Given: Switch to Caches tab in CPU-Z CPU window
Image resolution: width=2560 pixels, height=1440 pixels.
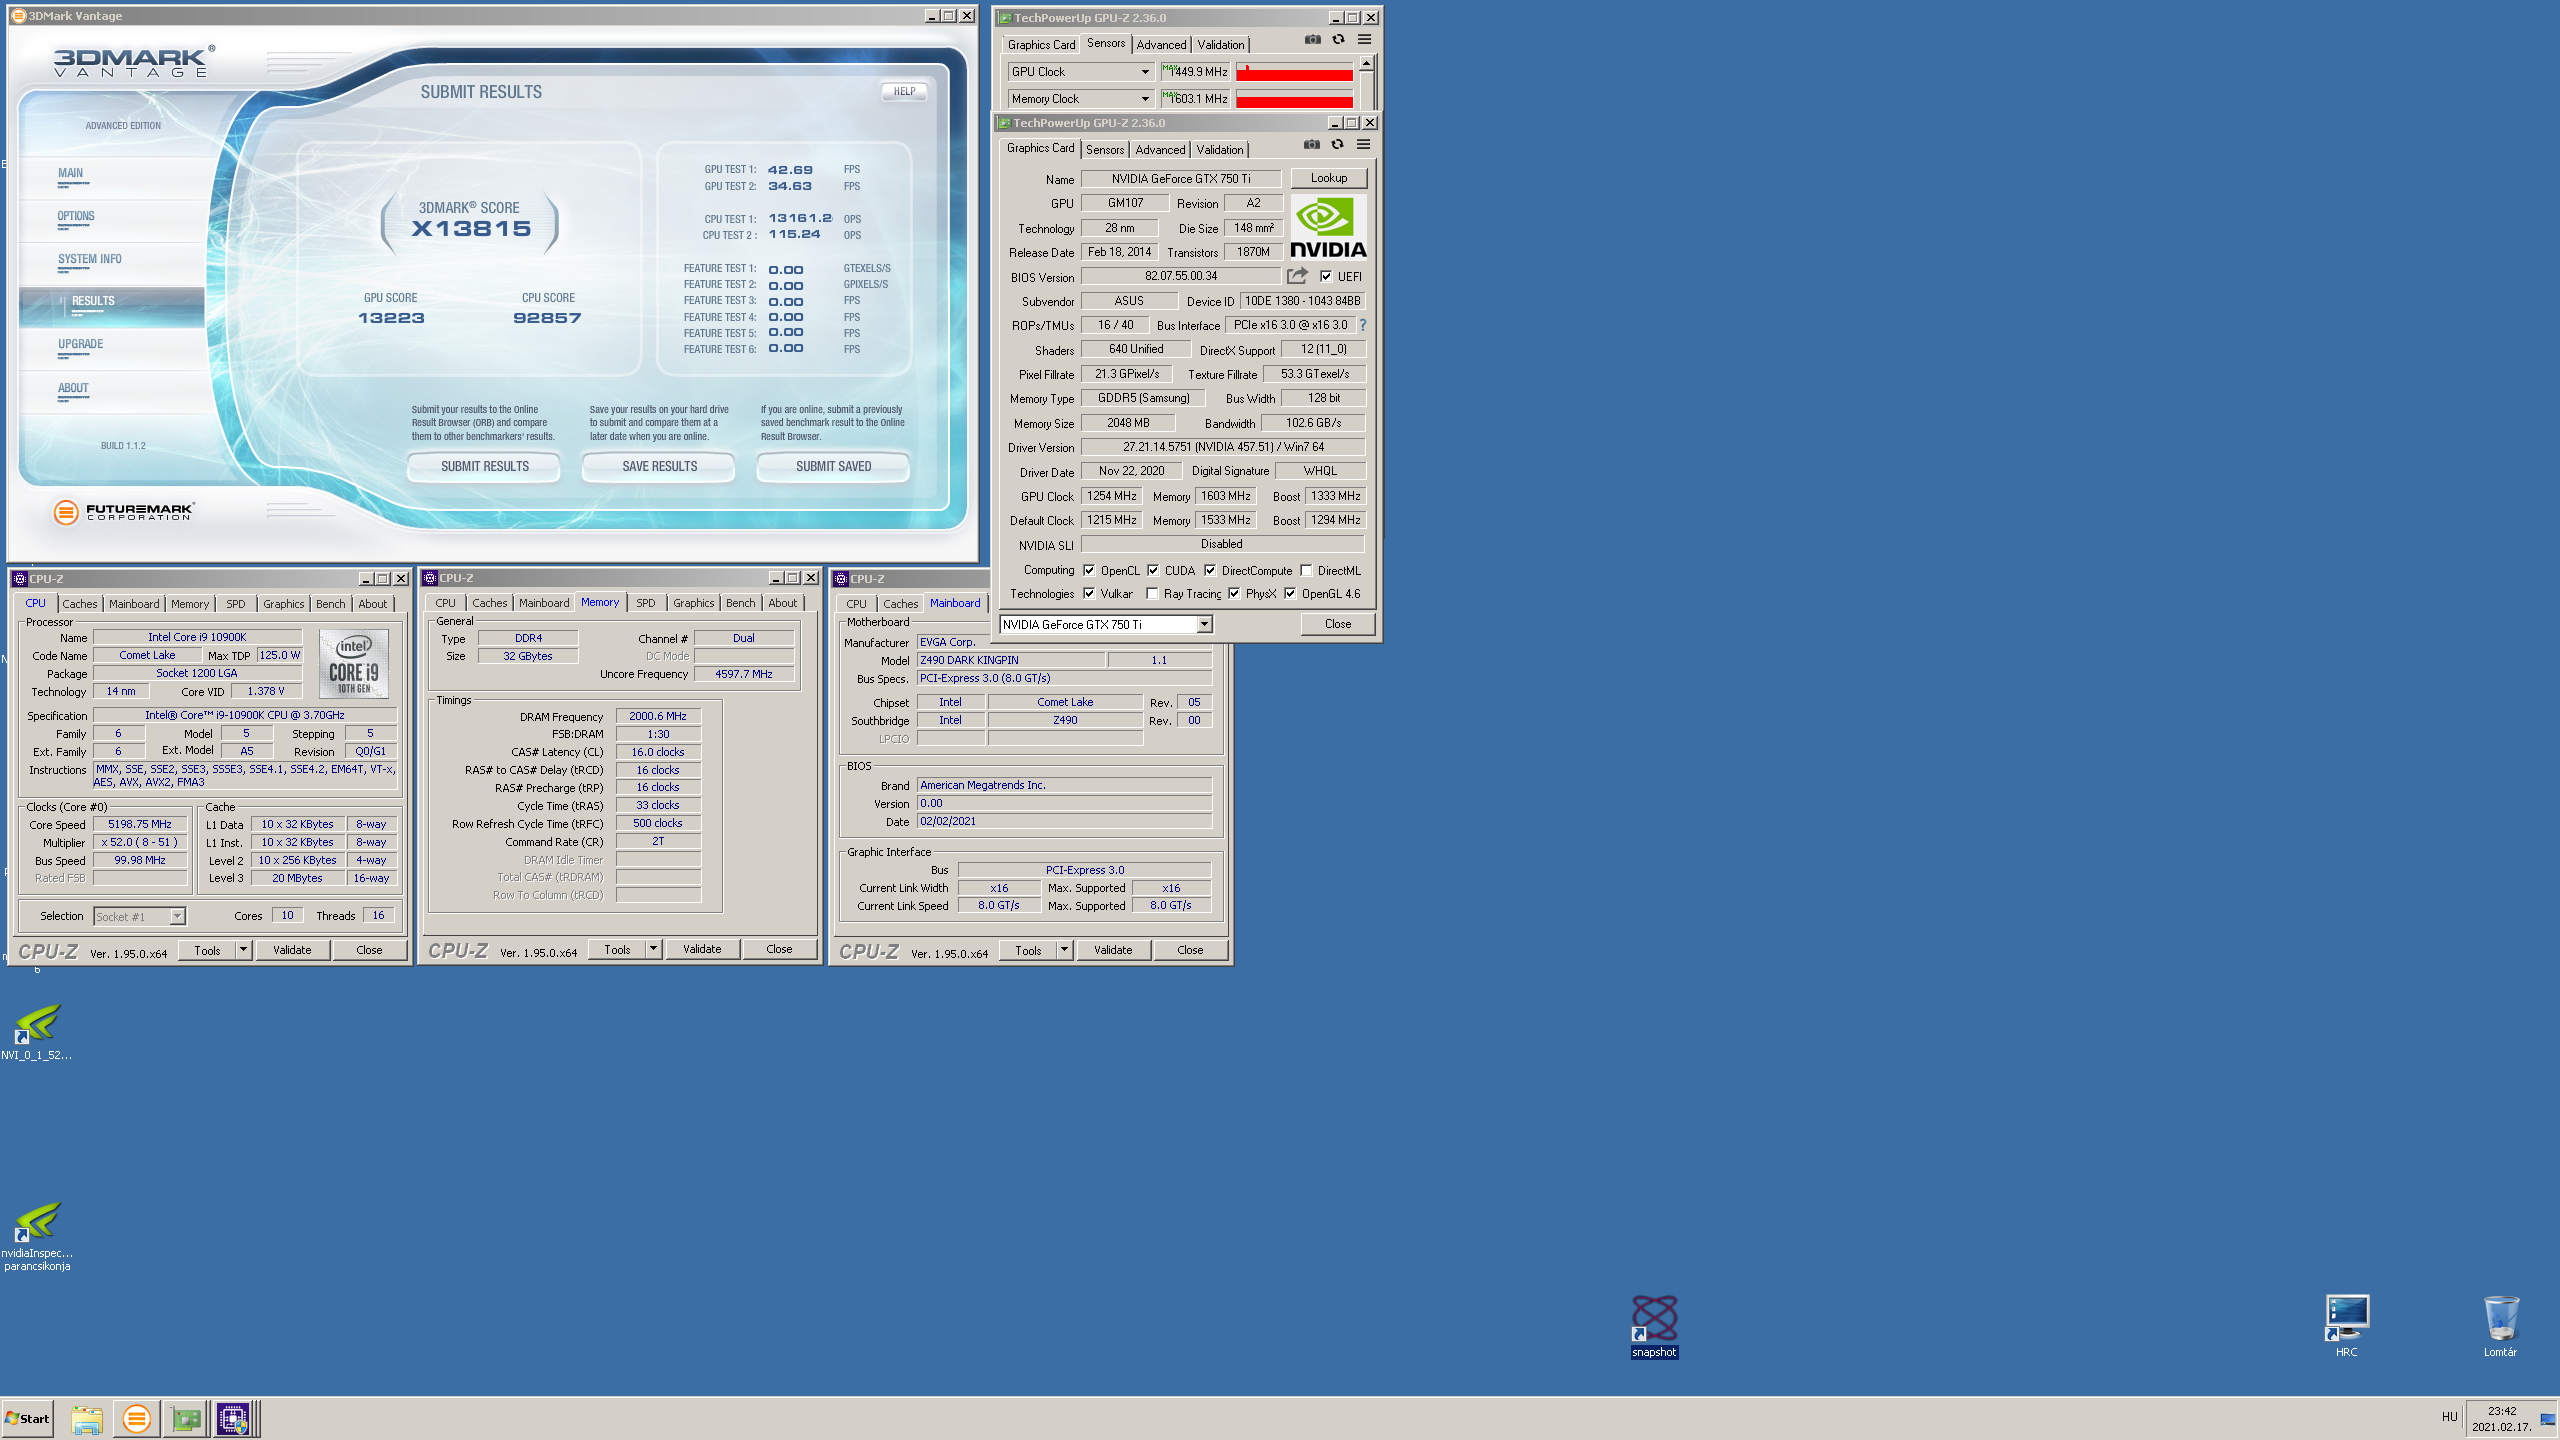Looking at the screenshot, I should tap(79, 604).
